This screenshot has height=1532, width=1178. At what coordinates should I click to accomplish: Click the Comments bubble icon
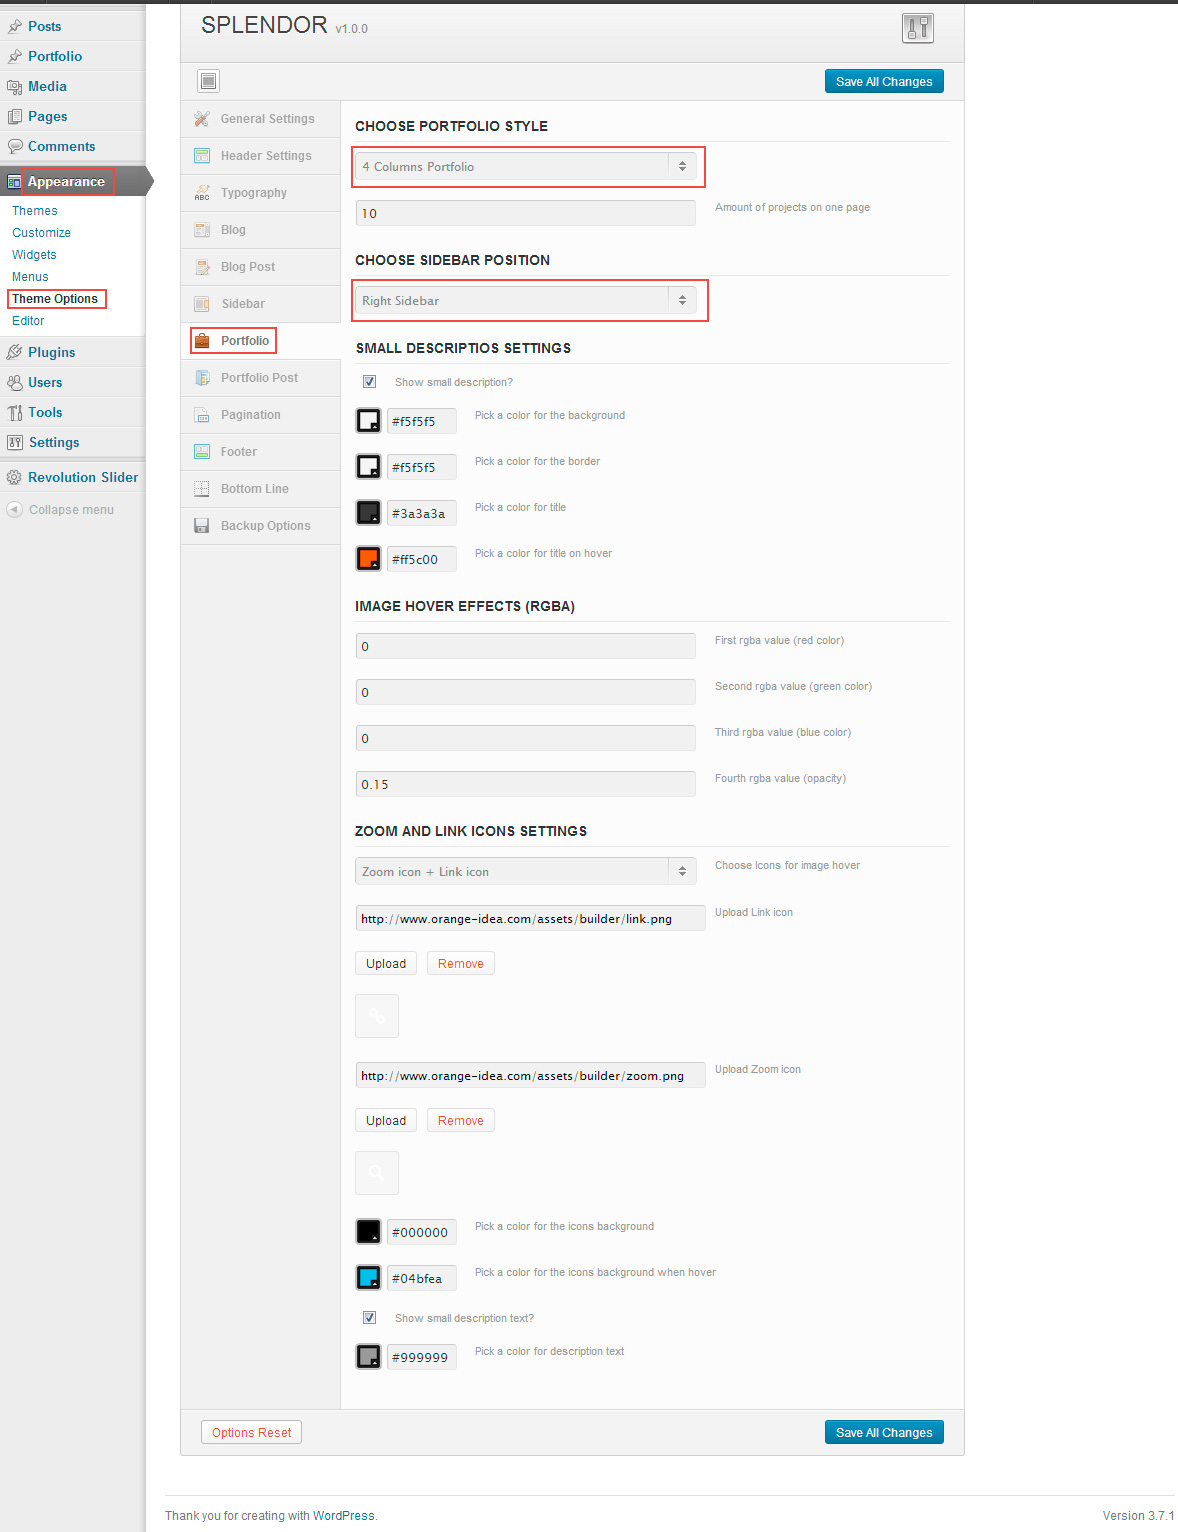[x=15, y=146]
